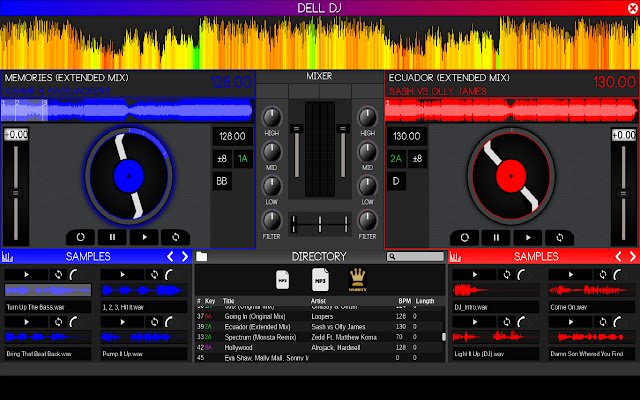This screenshot has height=400, width=640.
Task: Click the red right deck turntable platter
Action: pos(511,176)
